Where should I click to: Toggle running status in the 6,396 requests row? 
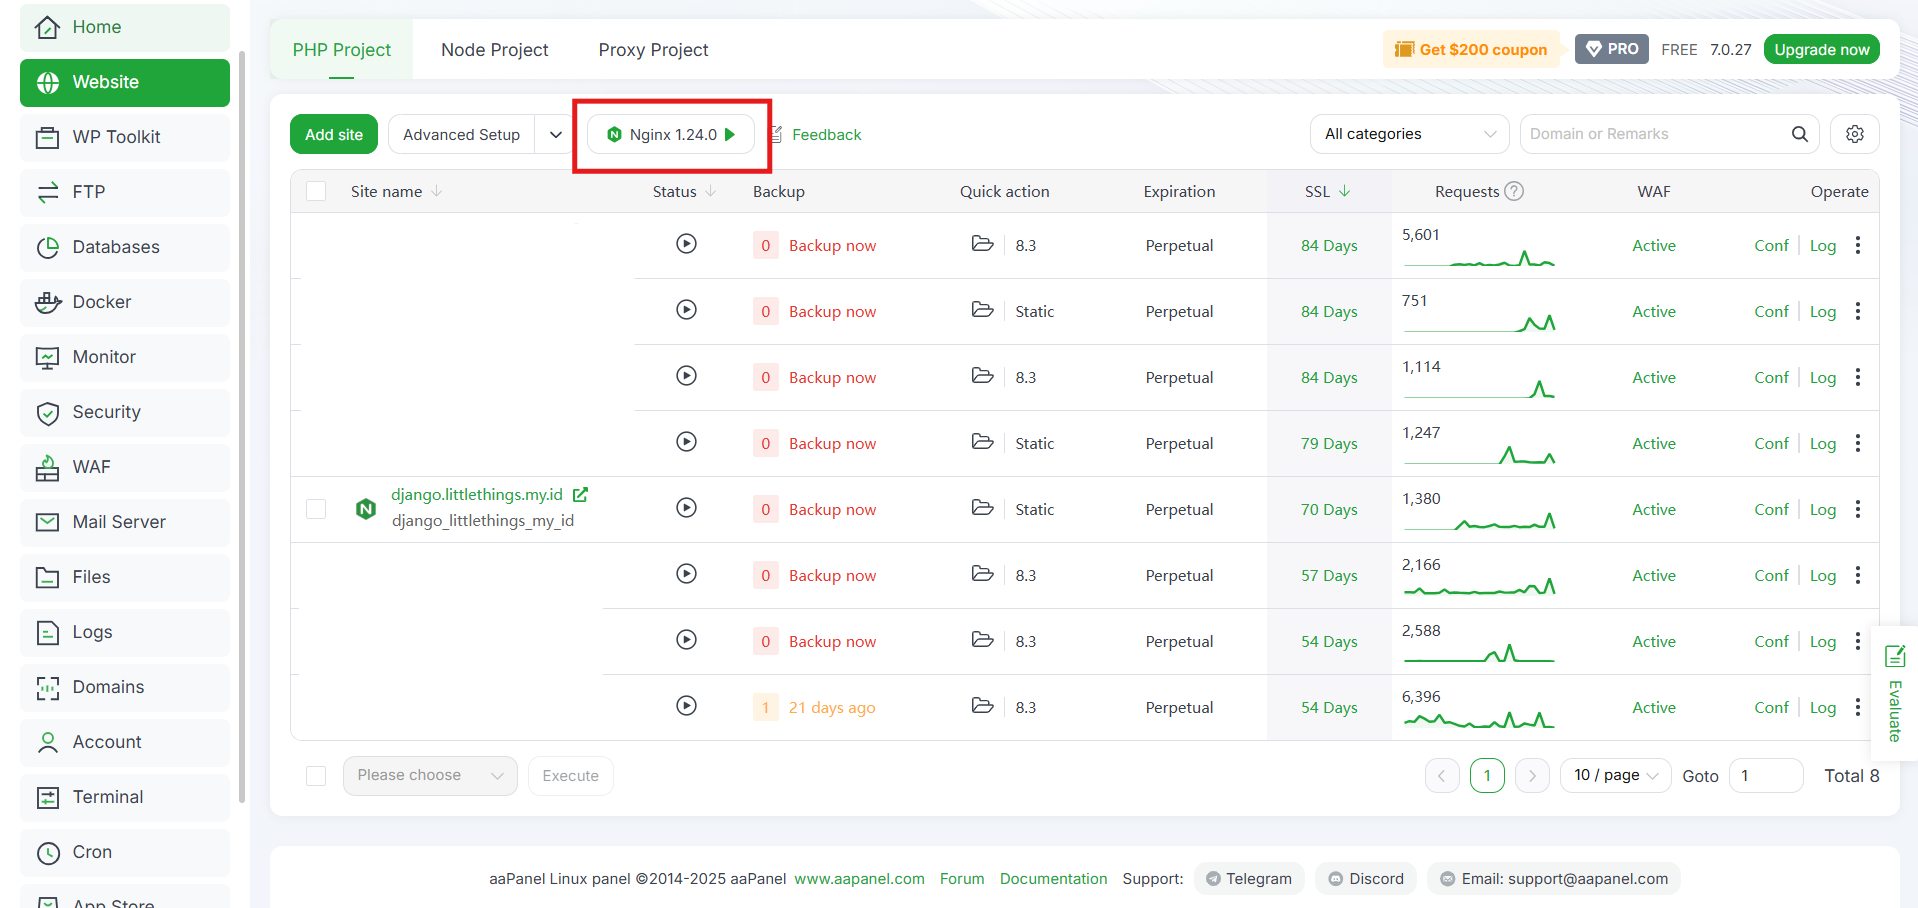[x=686, y=706]
